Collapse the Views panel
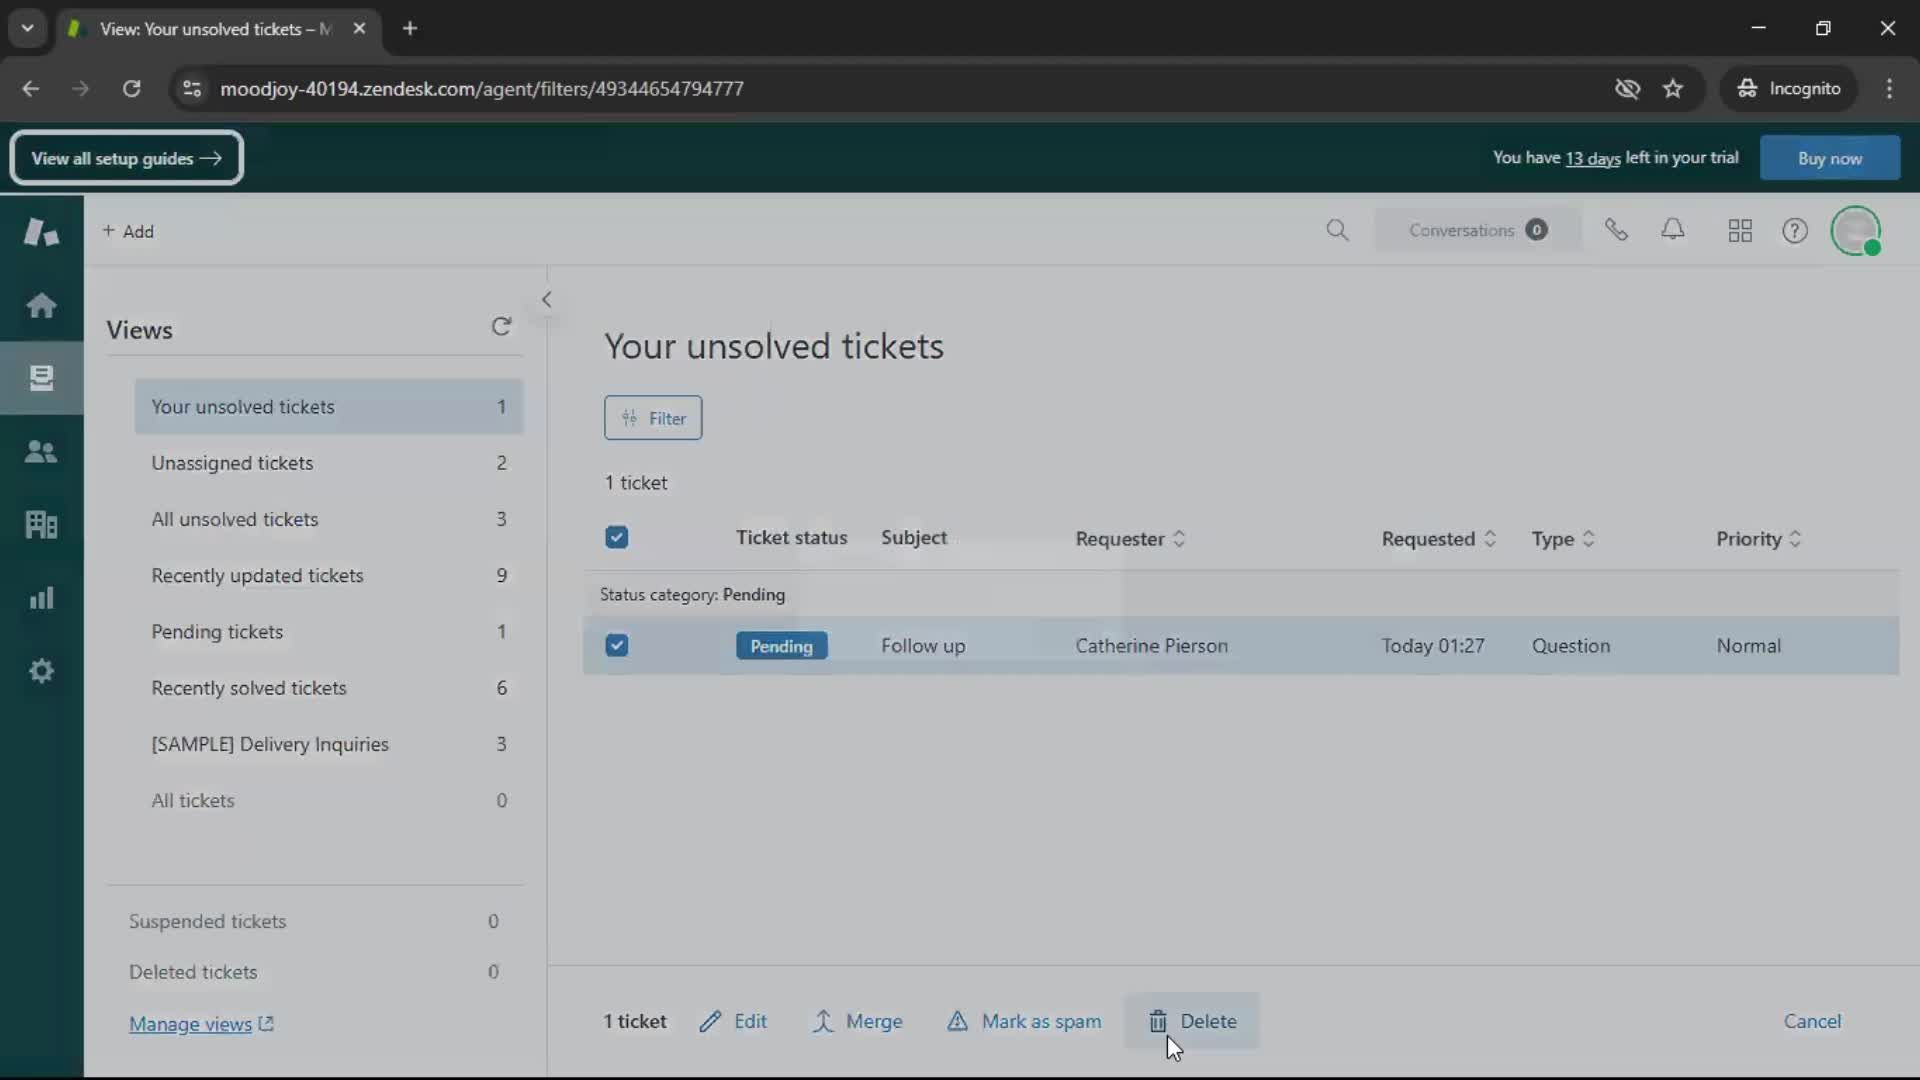Screen dimensions: 1920x1080 pyautogui.click(x=546, y=299)
